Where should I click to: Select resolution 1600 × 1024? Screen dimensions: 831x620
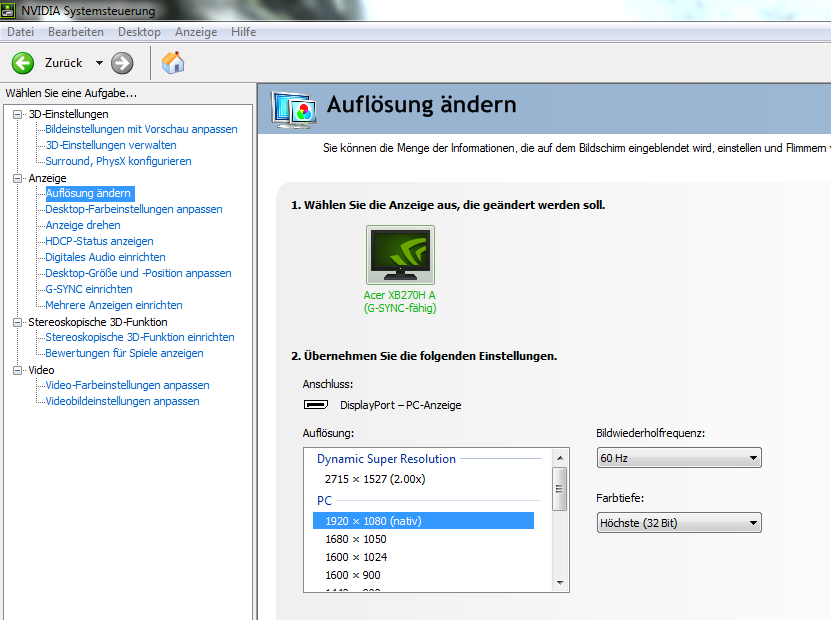[356, 557]
